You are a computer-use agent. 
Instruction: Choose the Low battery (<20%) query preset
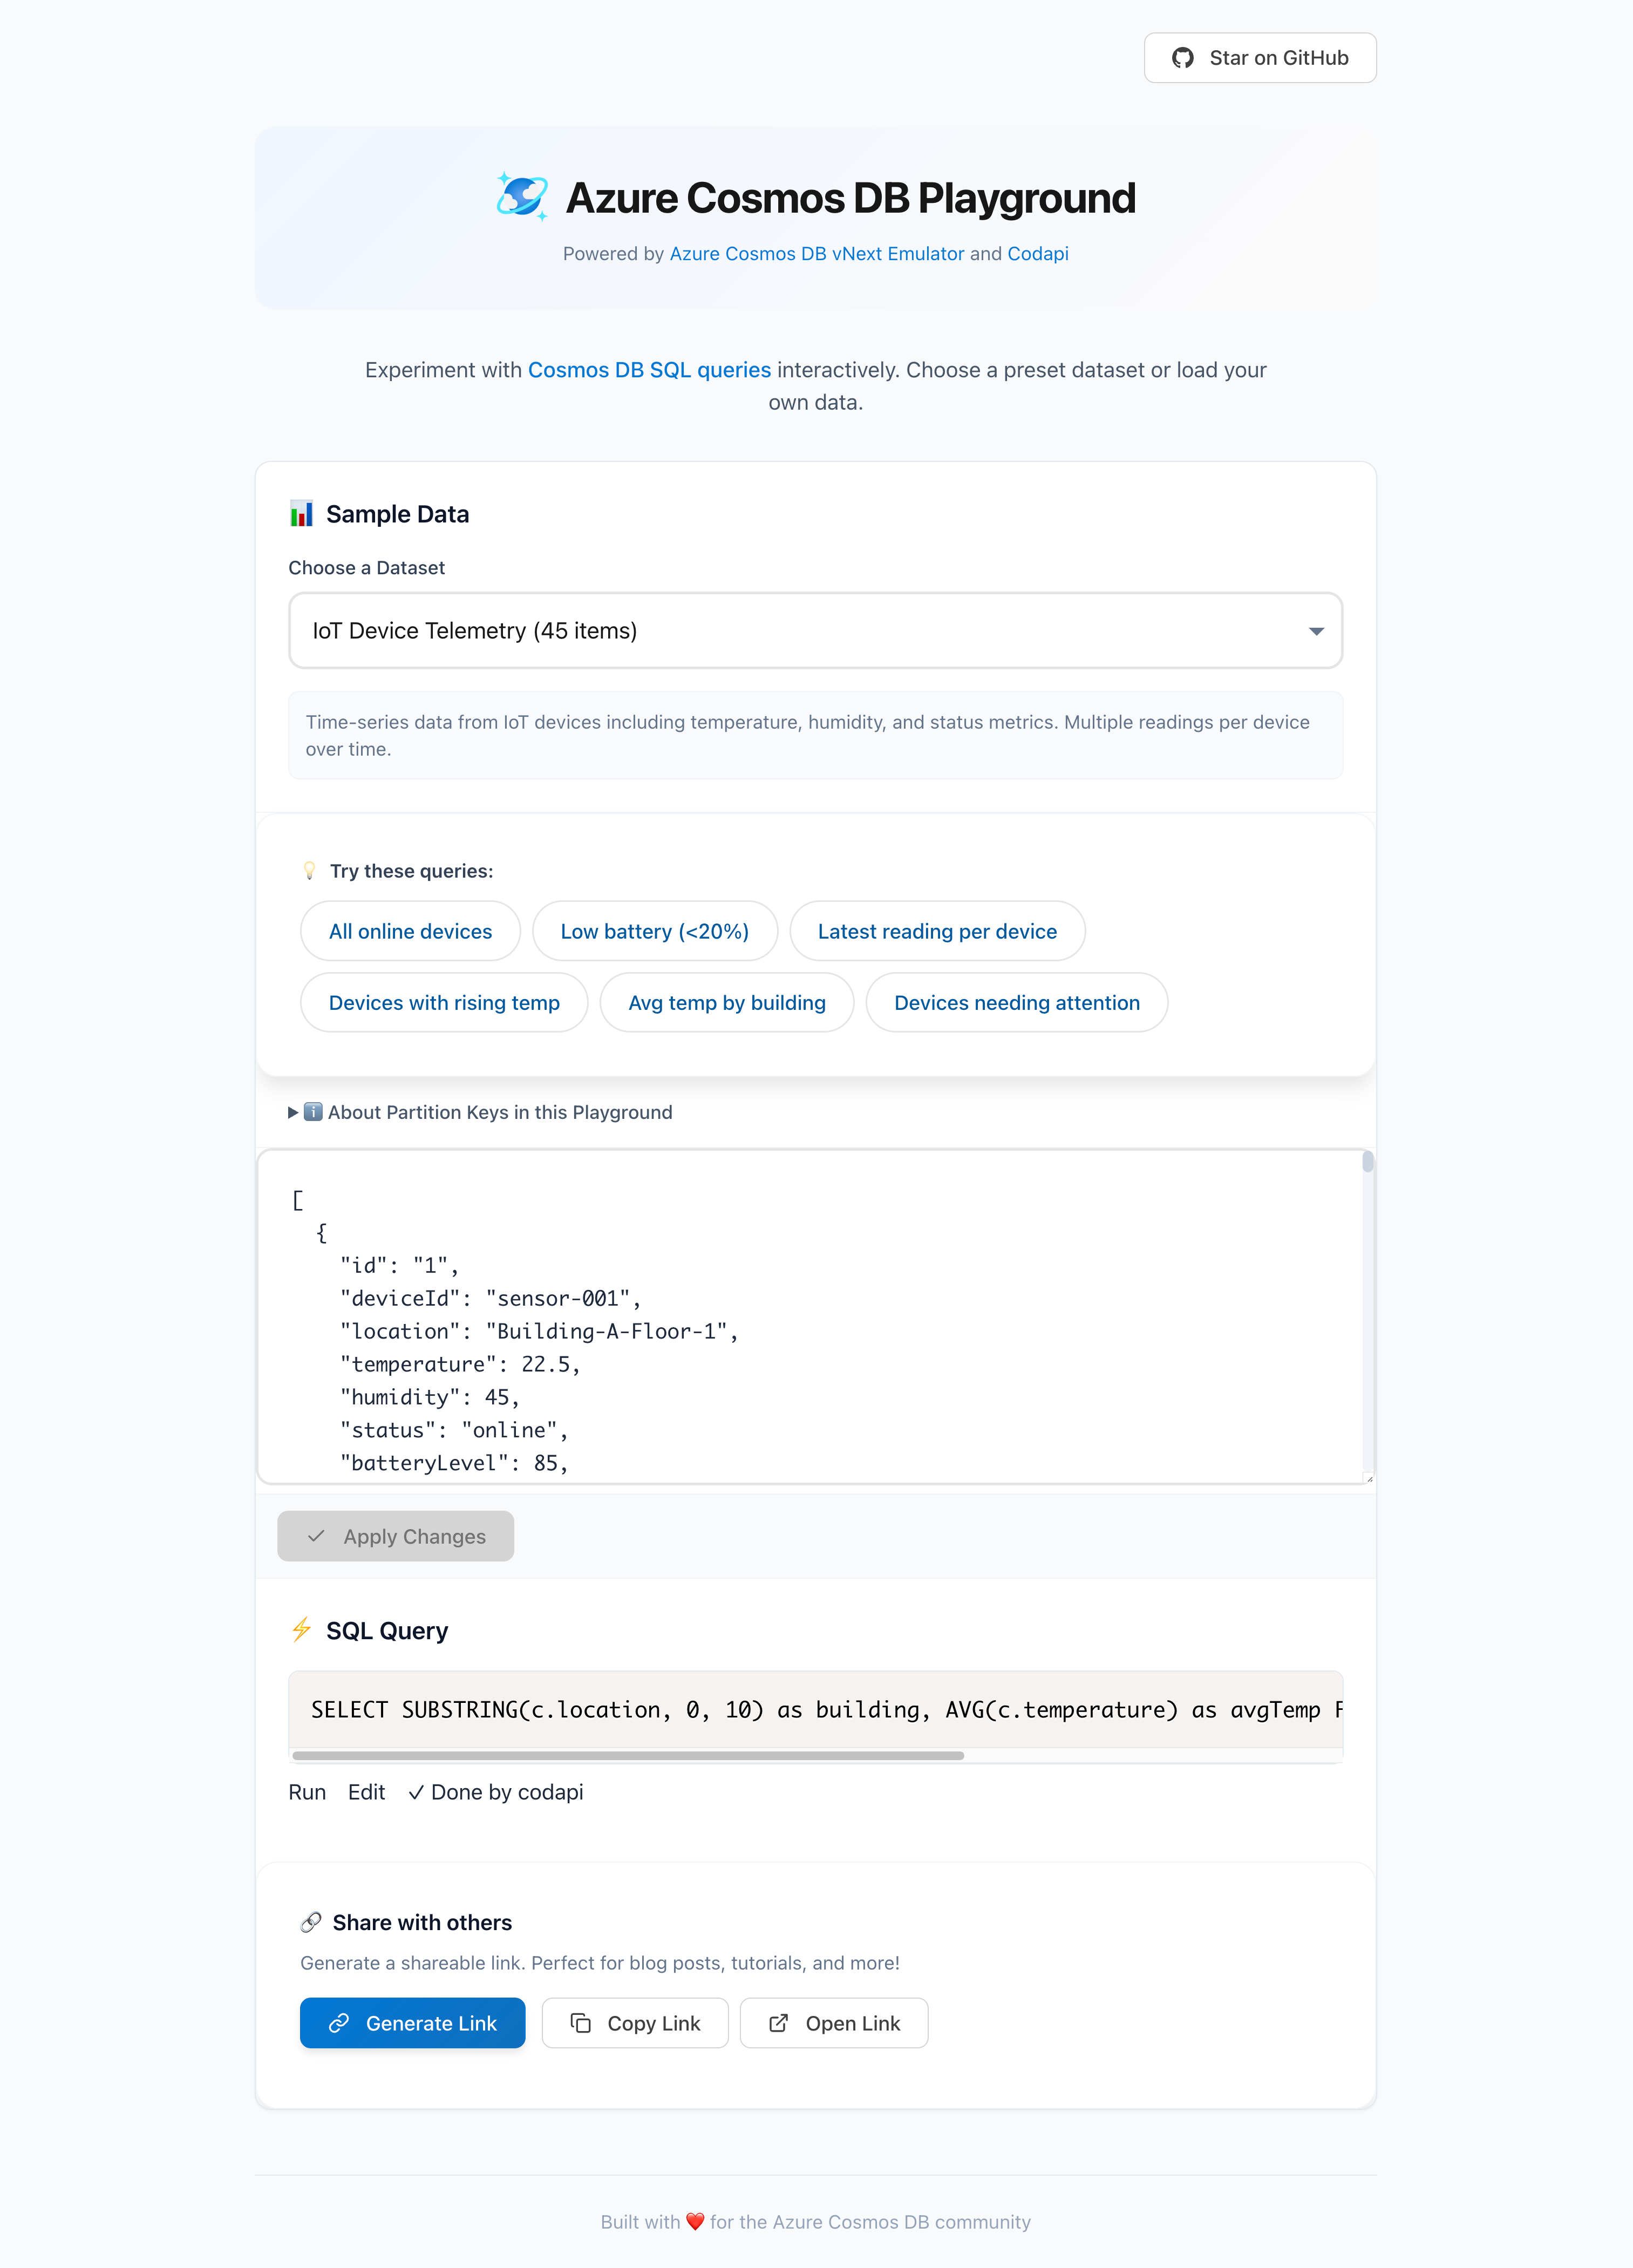(654, 931)
